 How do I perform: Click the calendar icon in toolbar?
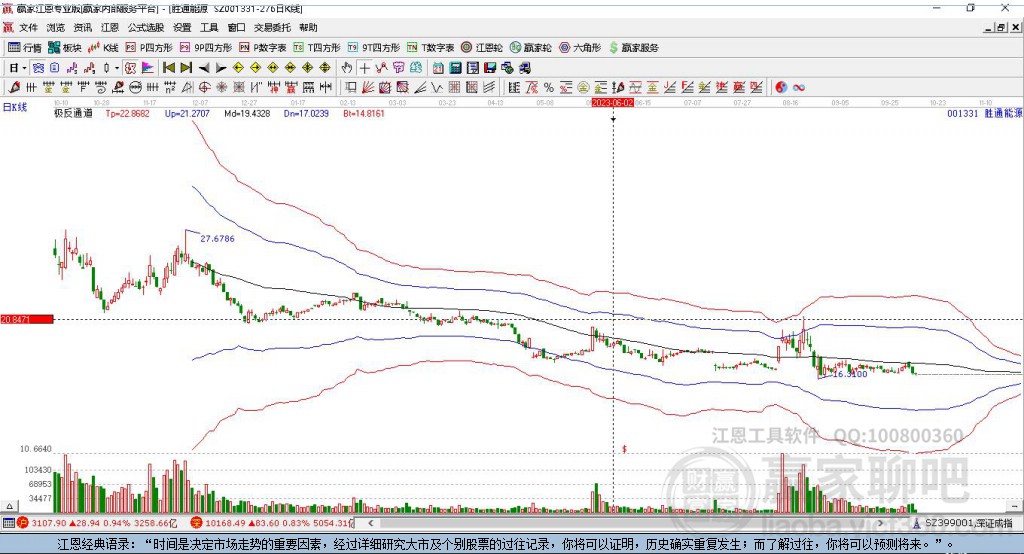click(438, 68)
